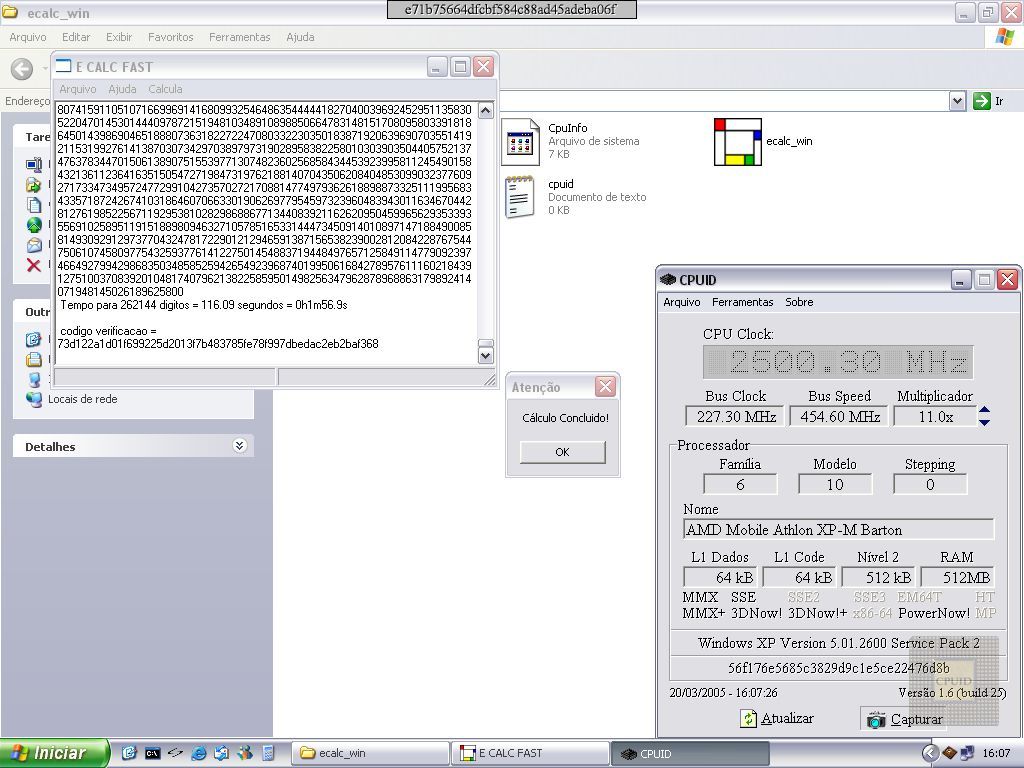This screenshot has width=1024, height=768.
Task: Click the Locais de rede network icon
Action: pyautogui.click(x=34, y=399)
